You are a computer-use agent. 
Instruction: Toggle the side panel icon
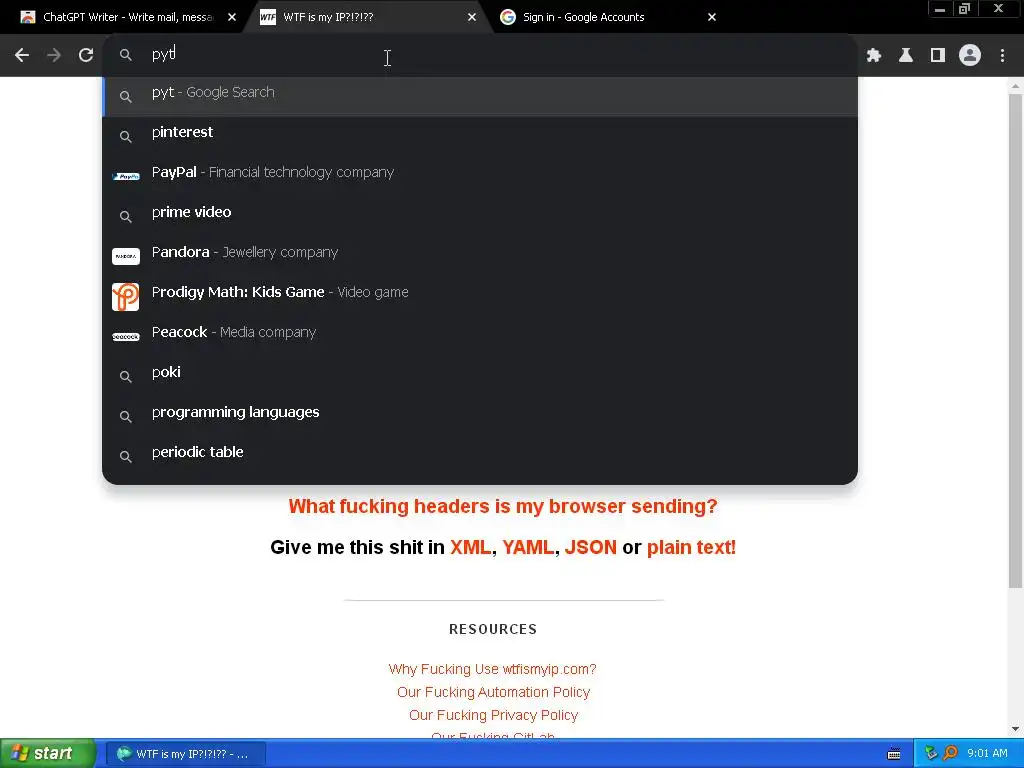pos(938,56)
